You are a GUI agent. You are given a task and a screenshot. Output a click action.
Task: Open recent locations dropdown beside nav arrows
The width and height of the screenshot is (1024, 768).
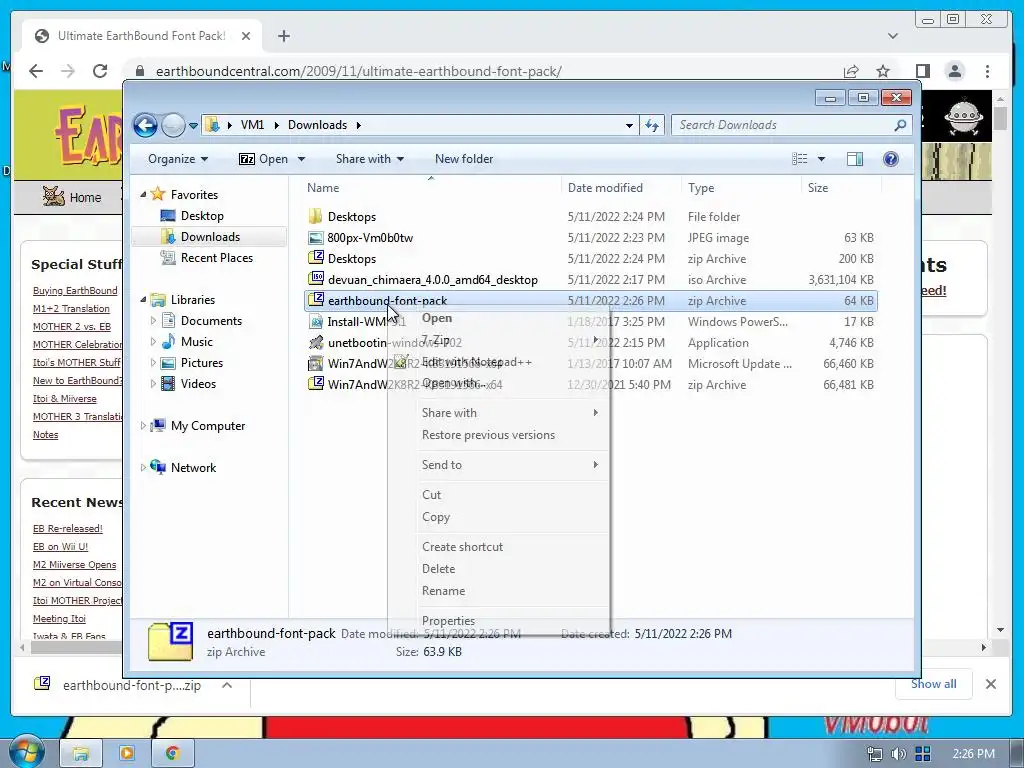(x=193, y=125)
